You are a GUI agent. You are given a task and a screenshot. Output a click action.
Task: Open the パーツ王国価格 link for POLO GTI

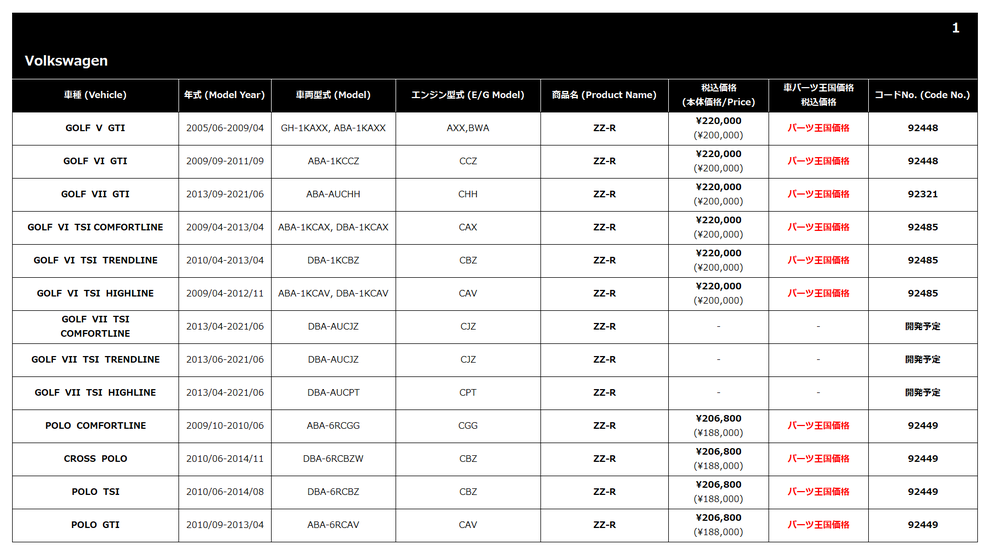coord(818,525)
